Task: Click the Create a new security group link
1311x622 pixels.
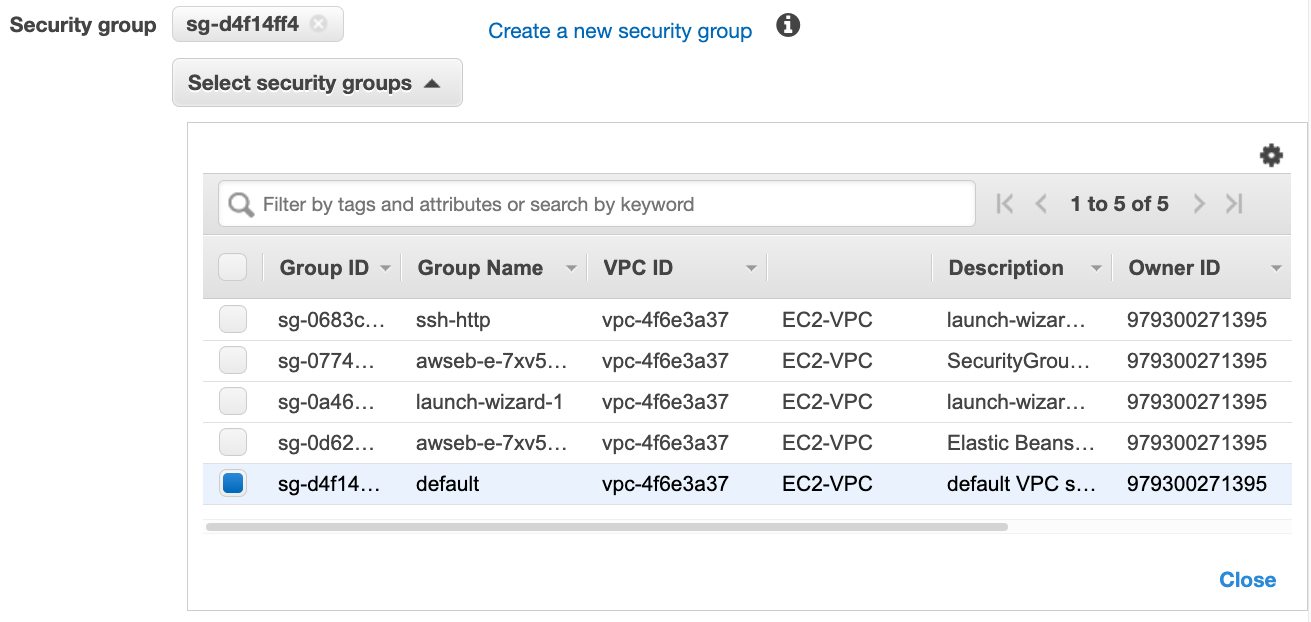Action: [x=620, y=31]
